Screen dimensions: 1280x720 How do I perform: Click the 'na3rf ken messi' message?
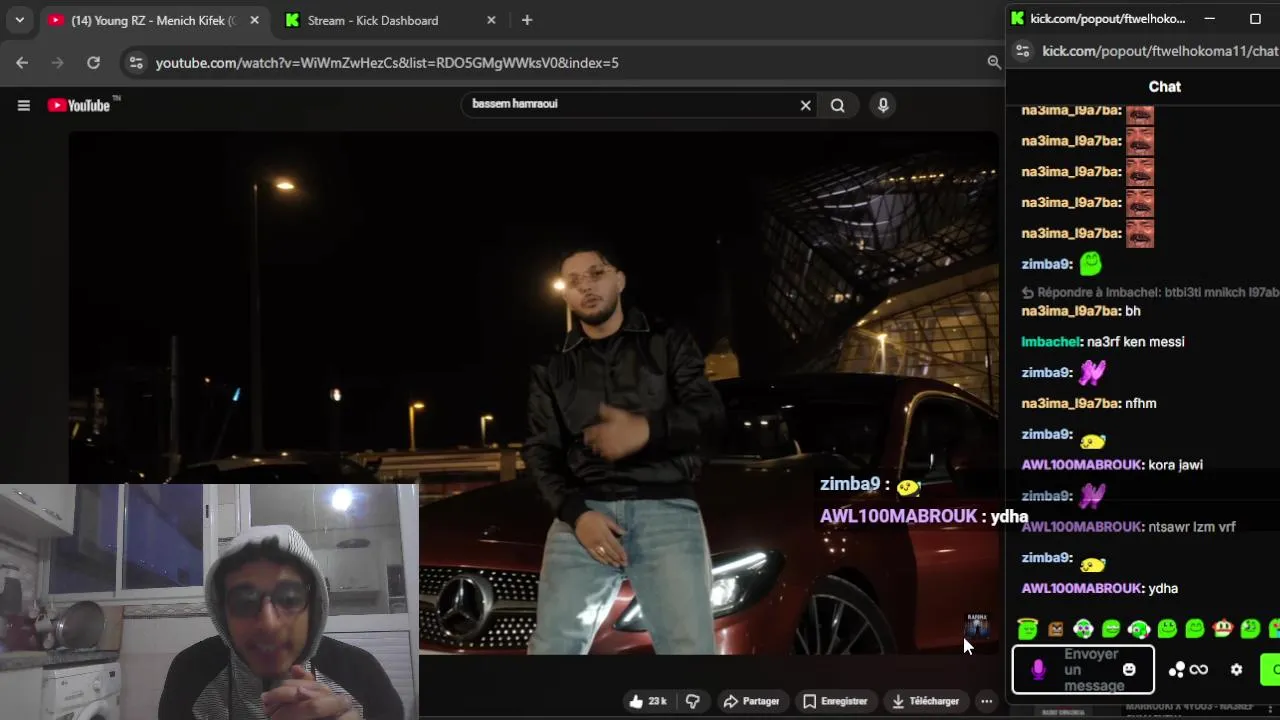(1136, 342)
